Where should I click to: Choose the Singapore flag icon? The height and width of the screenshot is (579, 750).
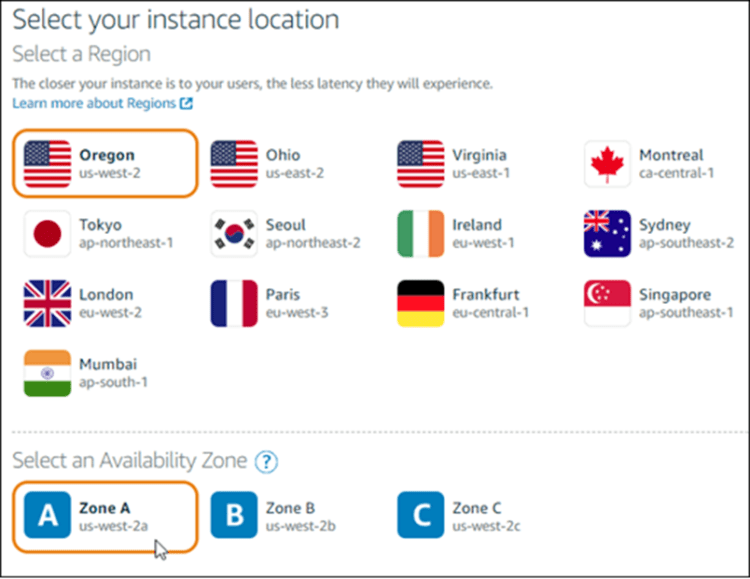pyautogui.click(x=608, y=304)
